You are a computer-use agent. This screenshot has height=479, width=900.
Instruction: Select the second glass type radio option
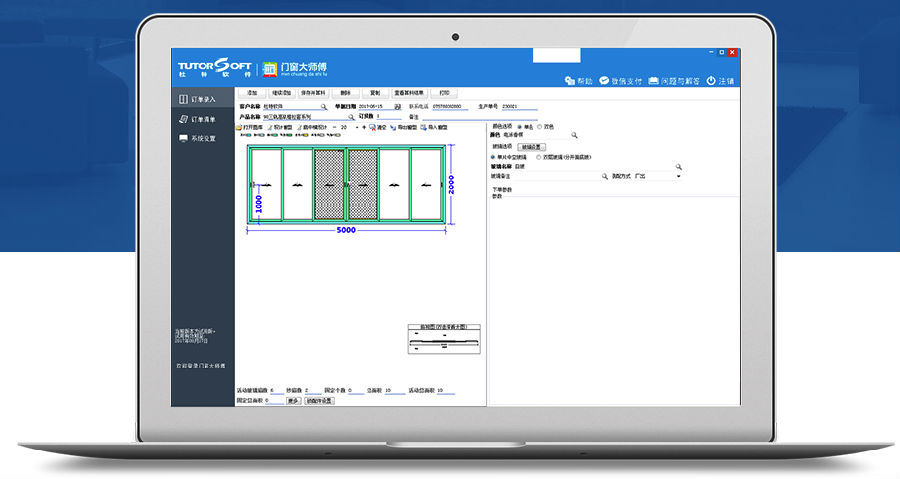click(x=538, y=157)
